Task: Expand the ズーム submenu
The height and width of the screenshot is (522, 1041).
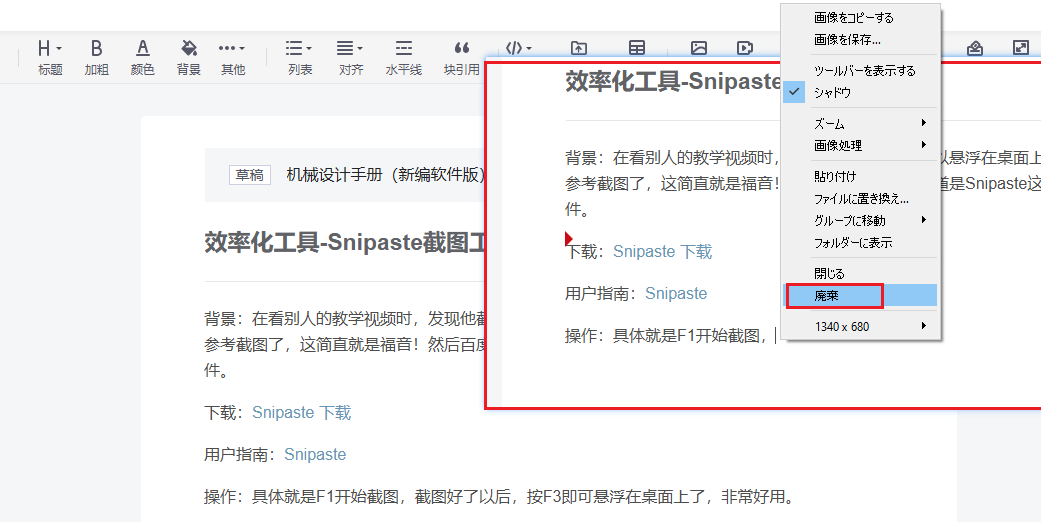Action: tap(860, 124)
